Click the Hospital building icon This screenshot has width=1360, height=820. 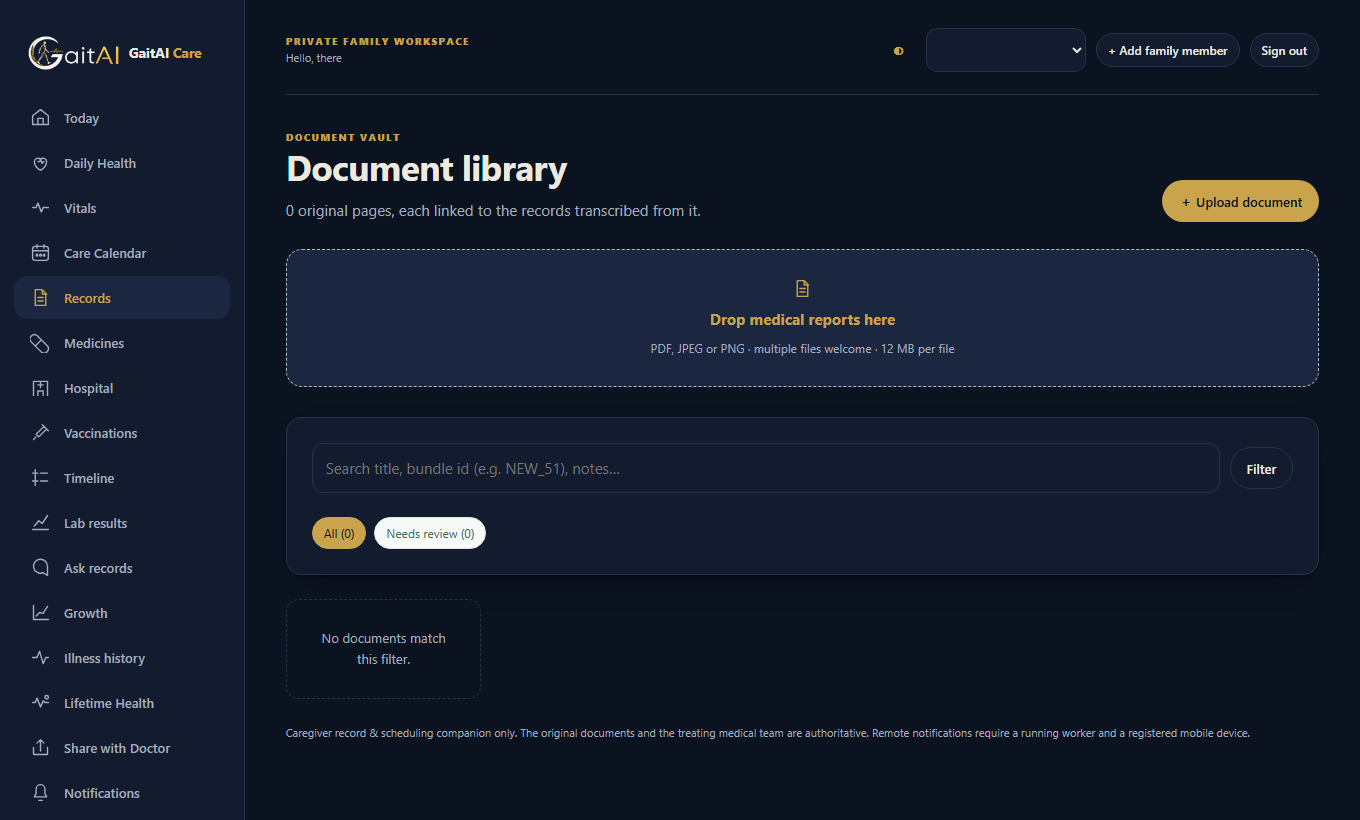coord(40,388)
